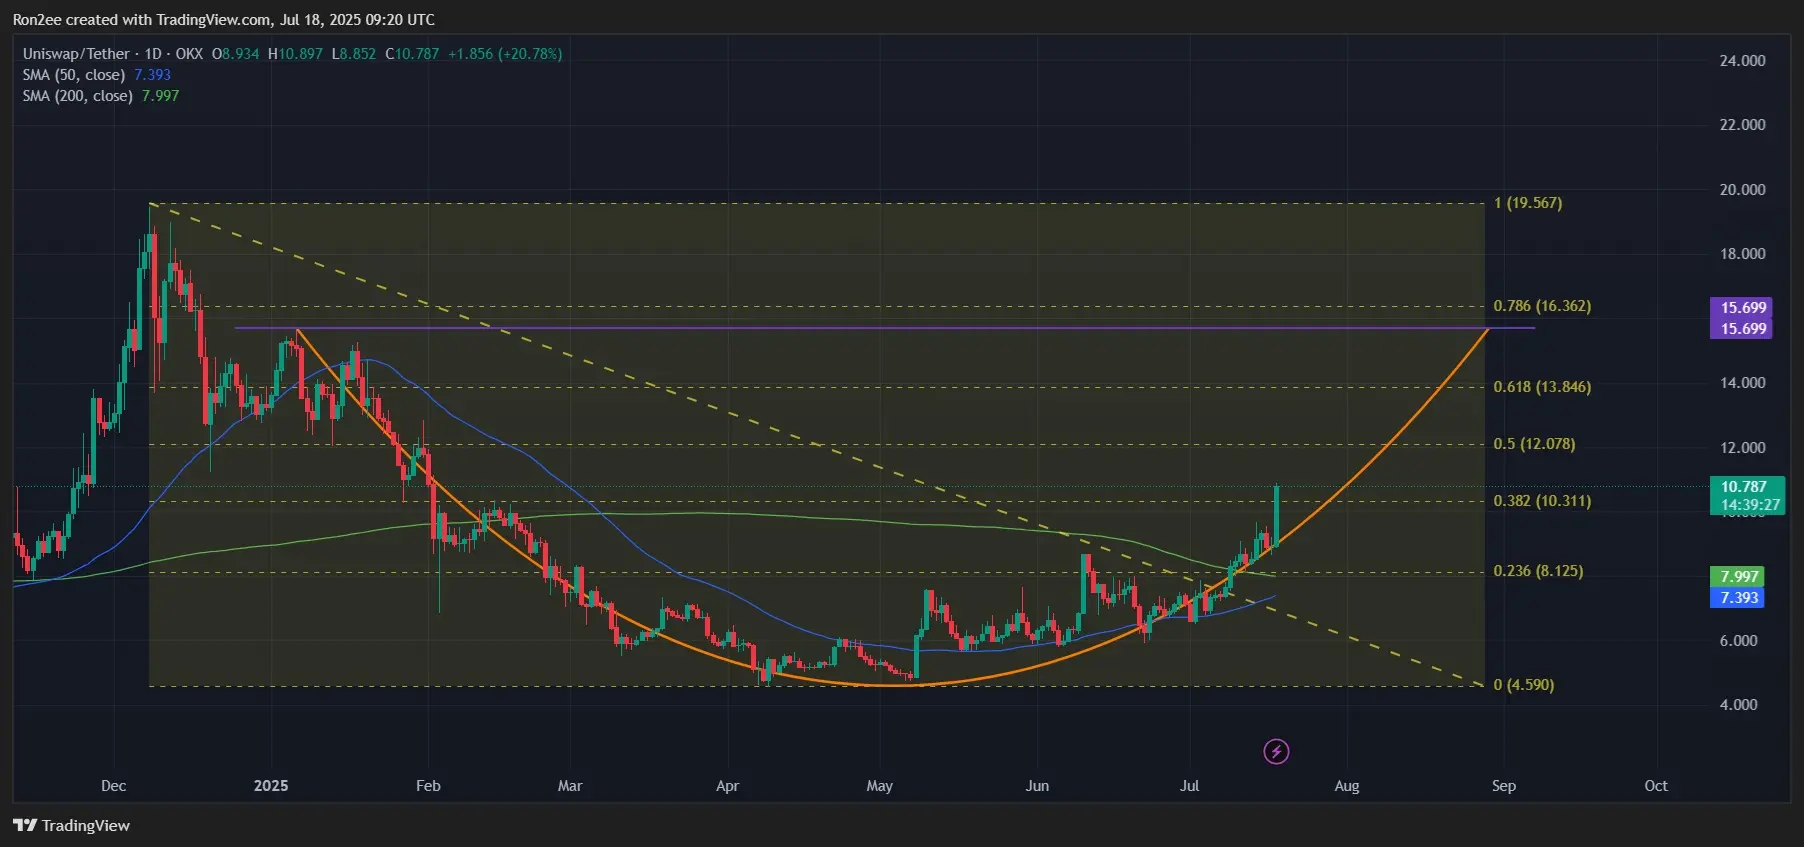The height and width of the screenshot is (847, 1804).
Task: Click the SMA 50 value 7.393 in legend
Action: pos(152,75)
